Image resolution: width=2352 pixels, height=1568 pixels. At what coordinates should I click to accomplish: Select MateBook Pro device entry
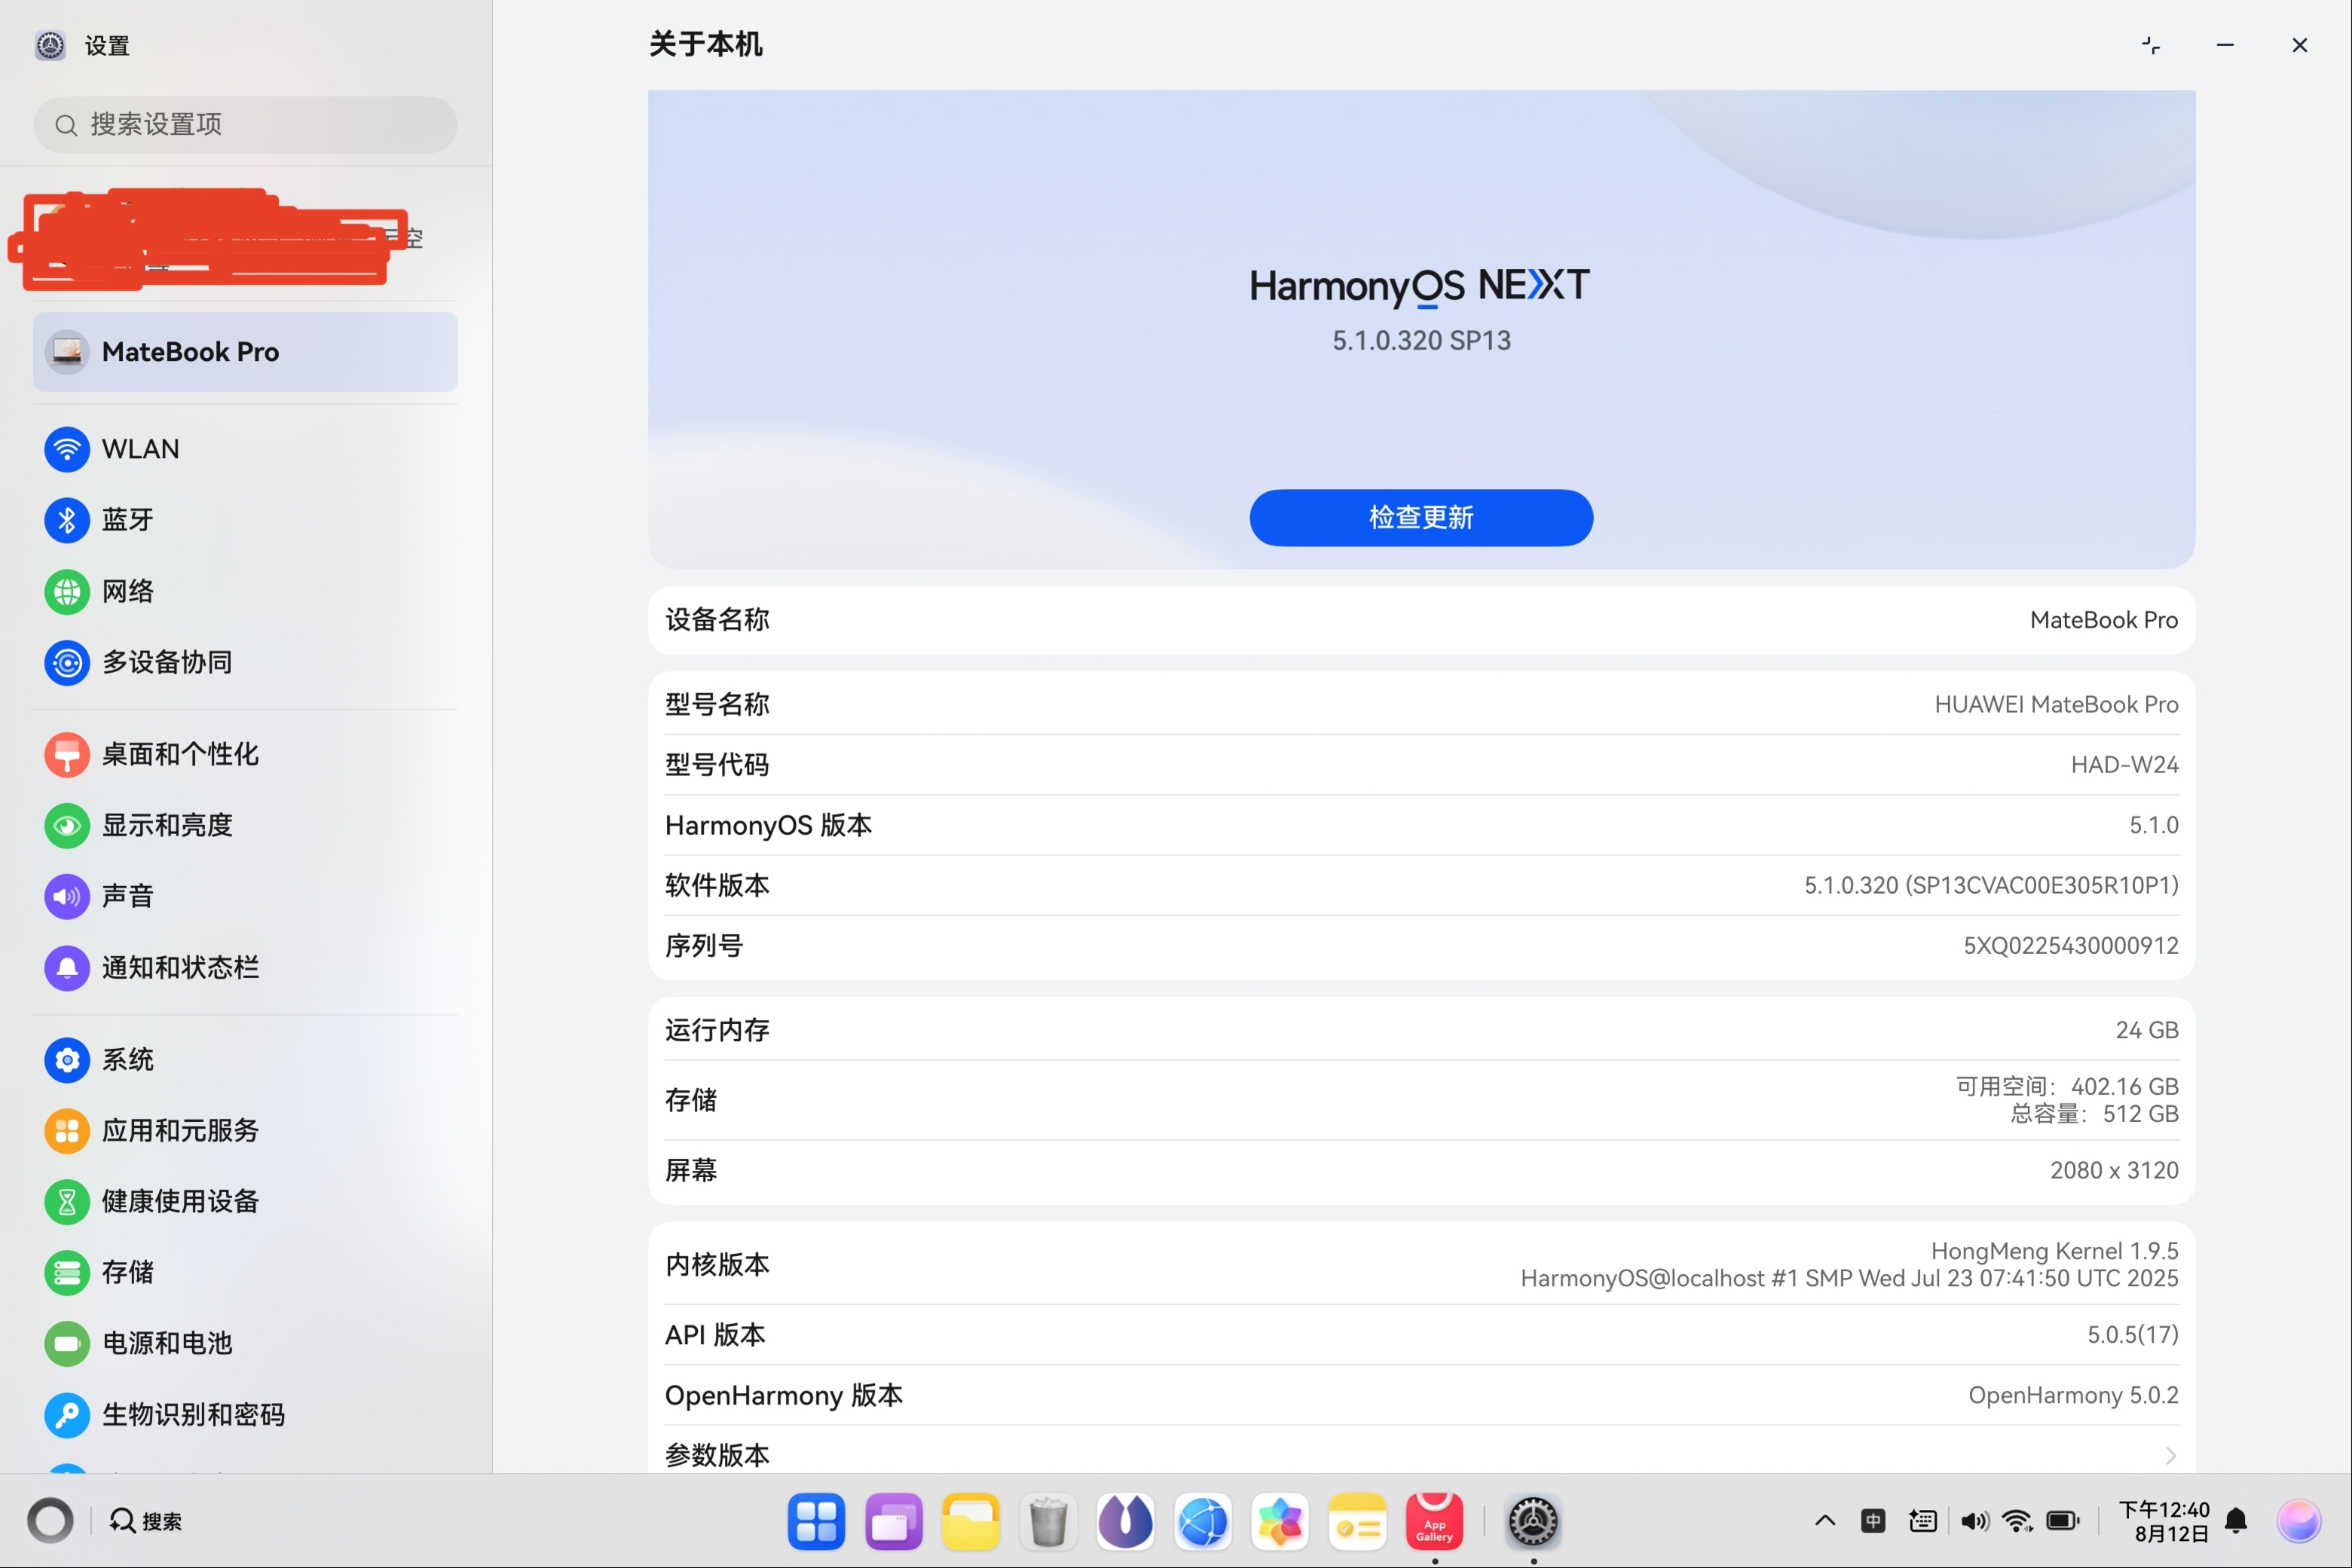point(245,352)
